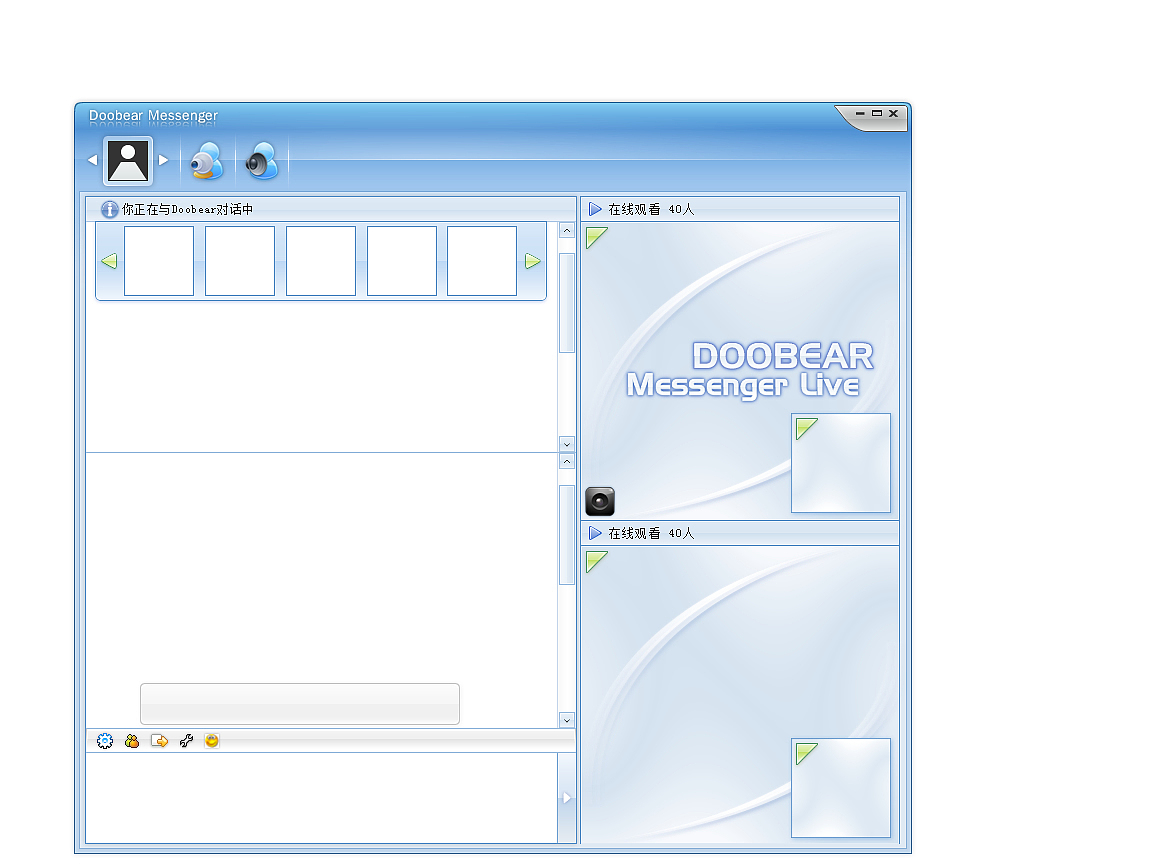The width and height of the screenshot is (1152, 864).
Task: Click the green right arrow on the thumbnail strip
Action: [x=533, y=261]
